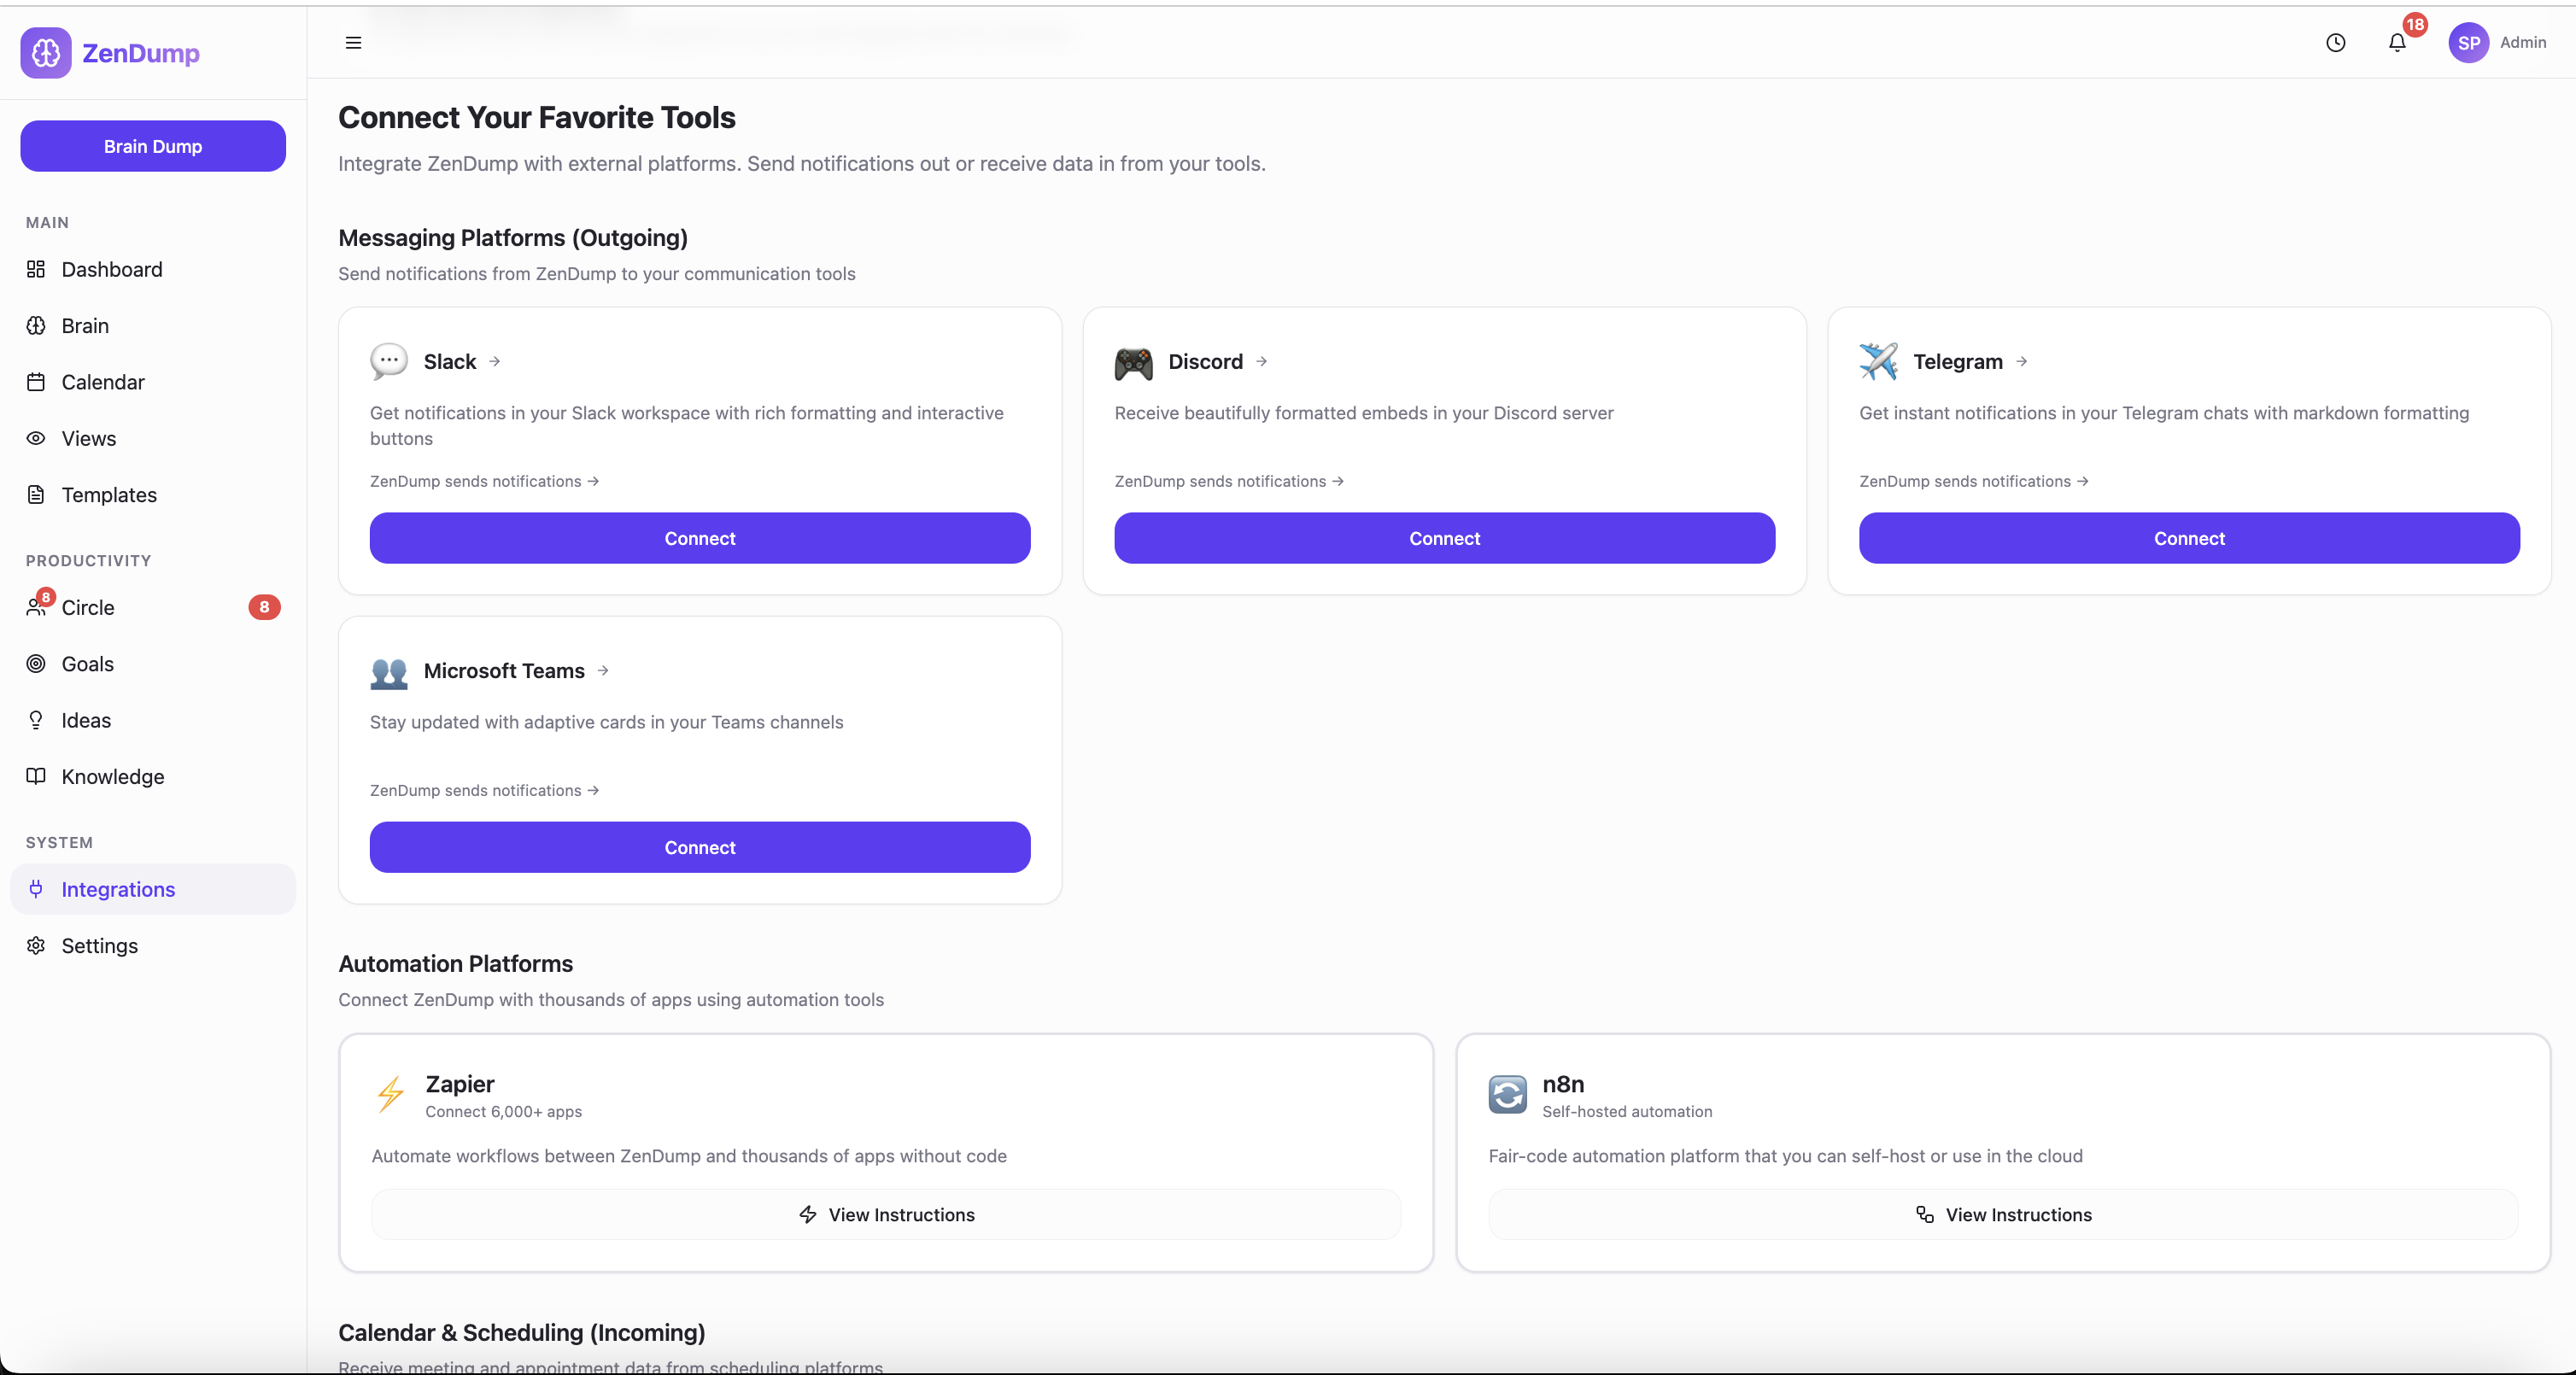Click the Admin user label
The width and height of the screenshot is (2576, 1375).
click(x=2523, y=42)
